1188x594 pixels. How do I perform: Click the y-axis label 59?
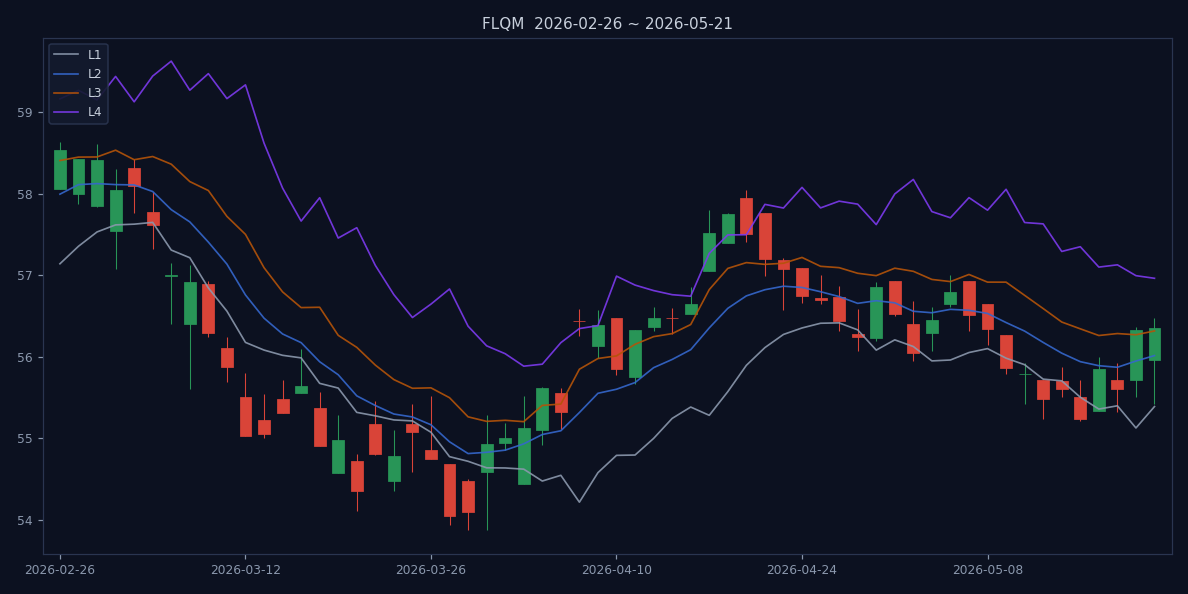pyautogui.click(x=25, y=113)
